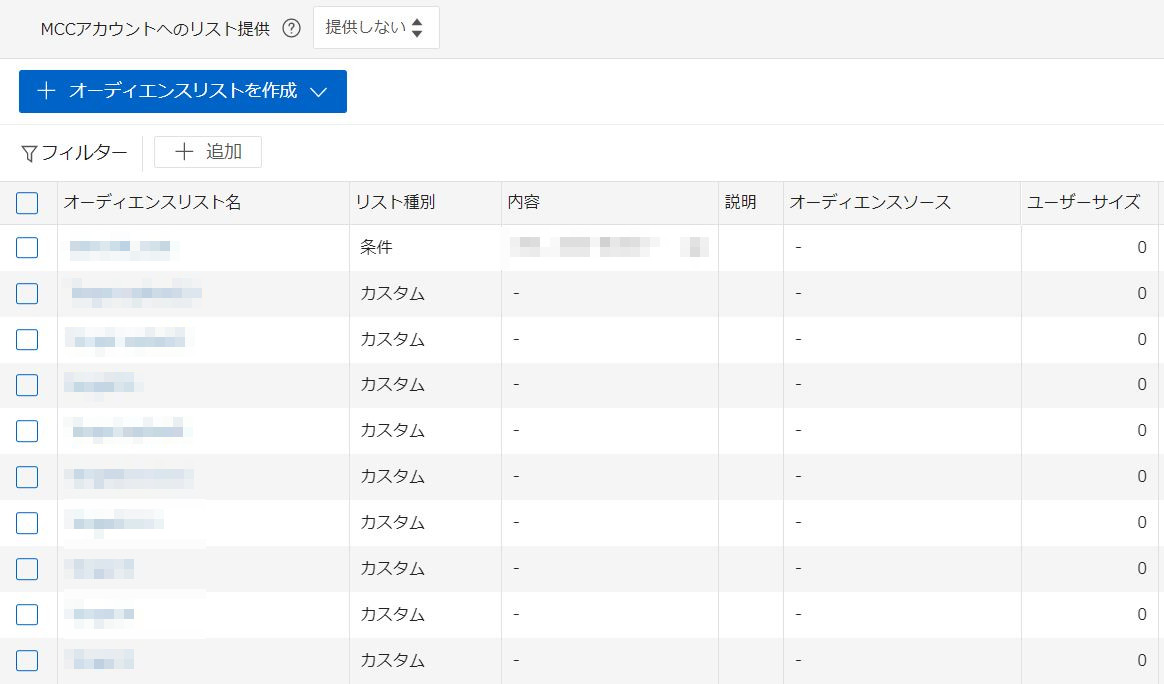
Task: Sort by リスト種別 column header
Action: [395, 203]
